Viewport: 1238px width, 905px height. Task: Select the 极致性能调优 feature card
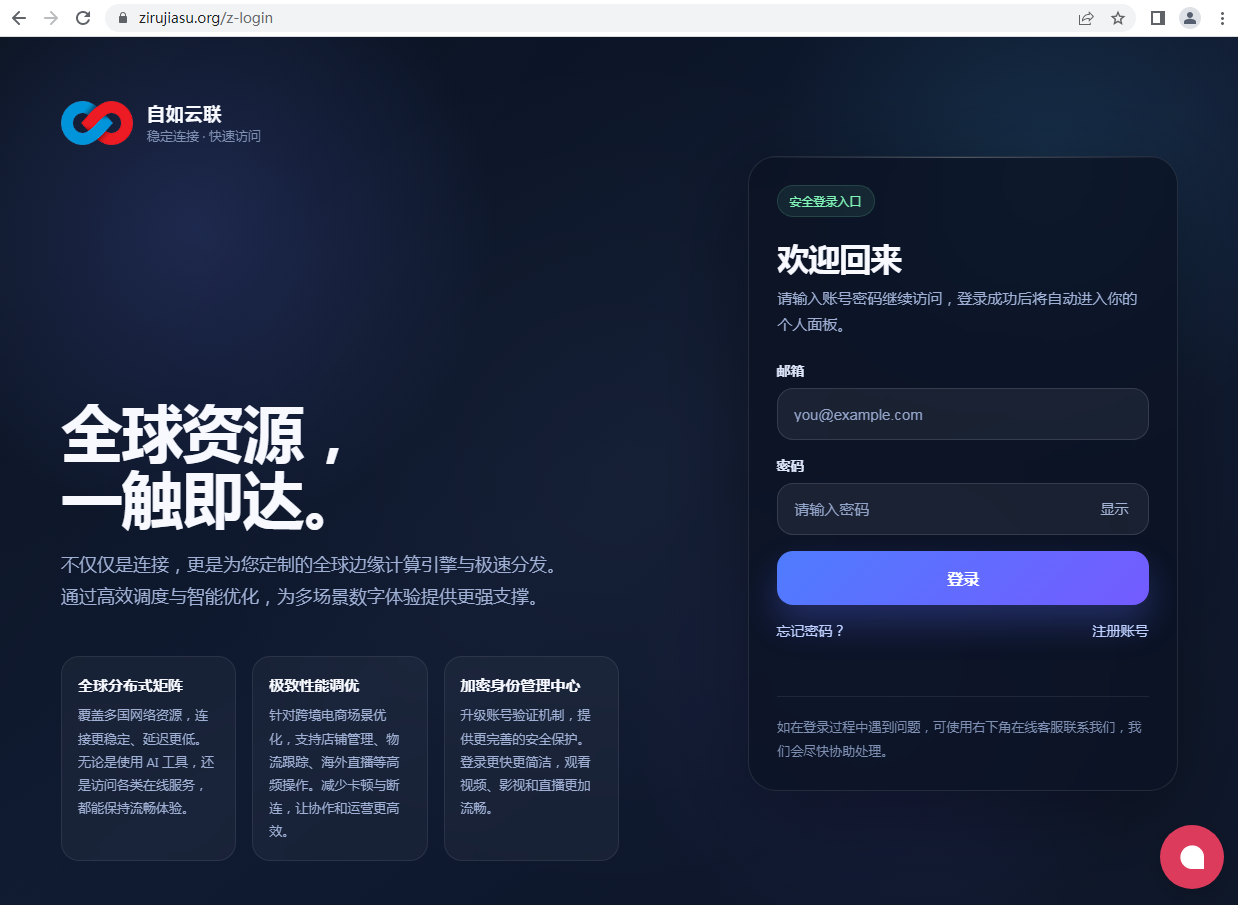pyautogui.click(x=340, y=757)
